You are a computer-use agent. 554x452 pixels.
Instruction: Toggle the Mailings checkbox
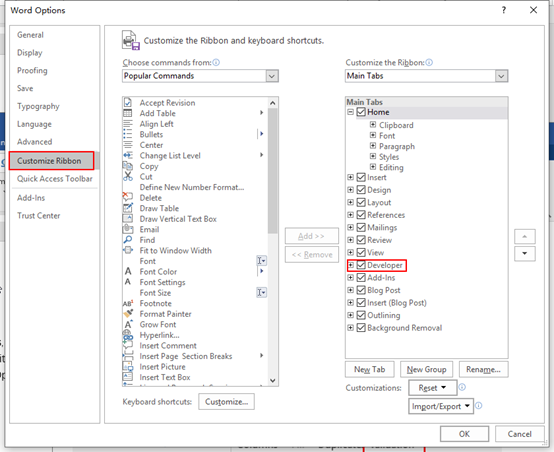pos(361,227)
